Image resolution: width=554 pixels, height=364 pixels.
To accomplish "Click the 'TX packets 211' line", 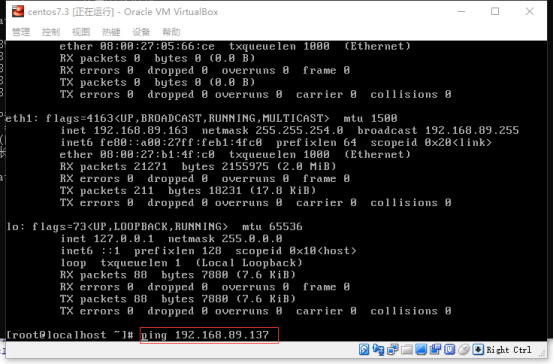I will click(x=188, y=190).
